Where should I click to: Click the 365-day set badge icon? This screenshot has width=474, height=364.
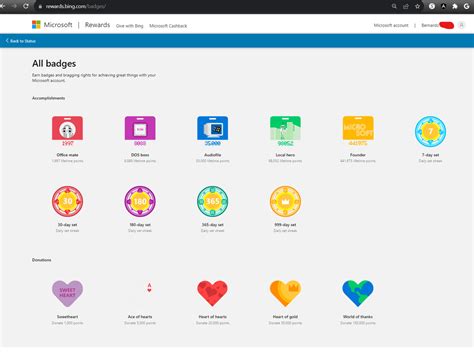click(213, 201)
